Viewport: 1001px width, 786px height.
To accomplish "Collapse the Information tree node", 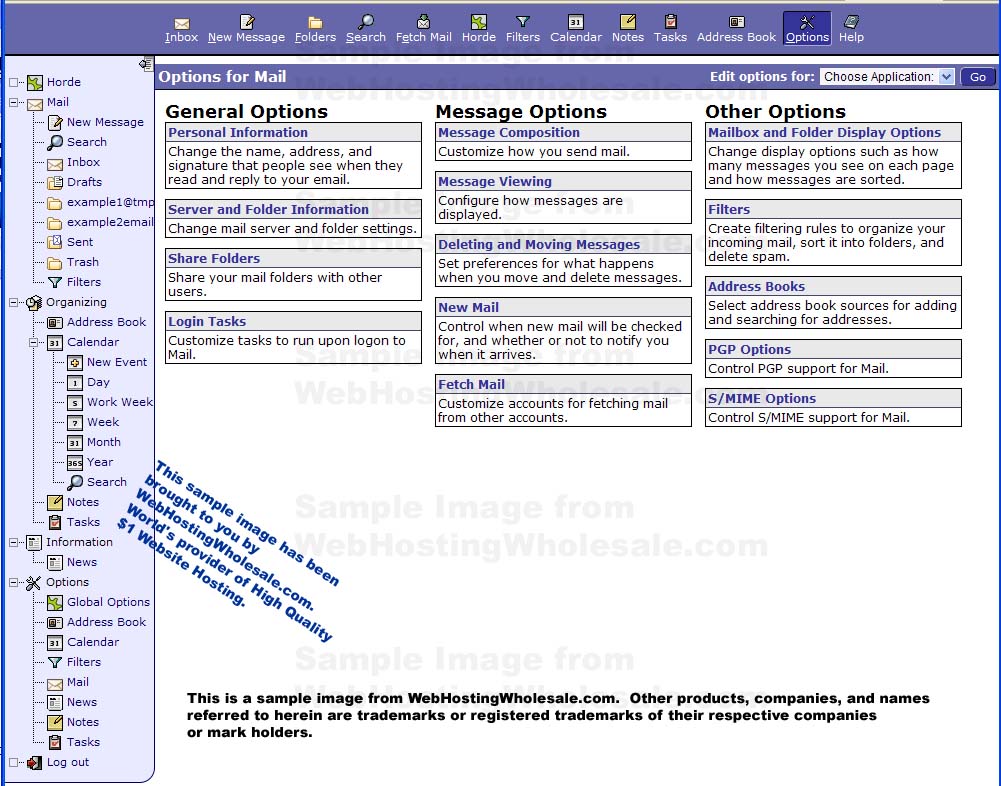I will [13, 542].
